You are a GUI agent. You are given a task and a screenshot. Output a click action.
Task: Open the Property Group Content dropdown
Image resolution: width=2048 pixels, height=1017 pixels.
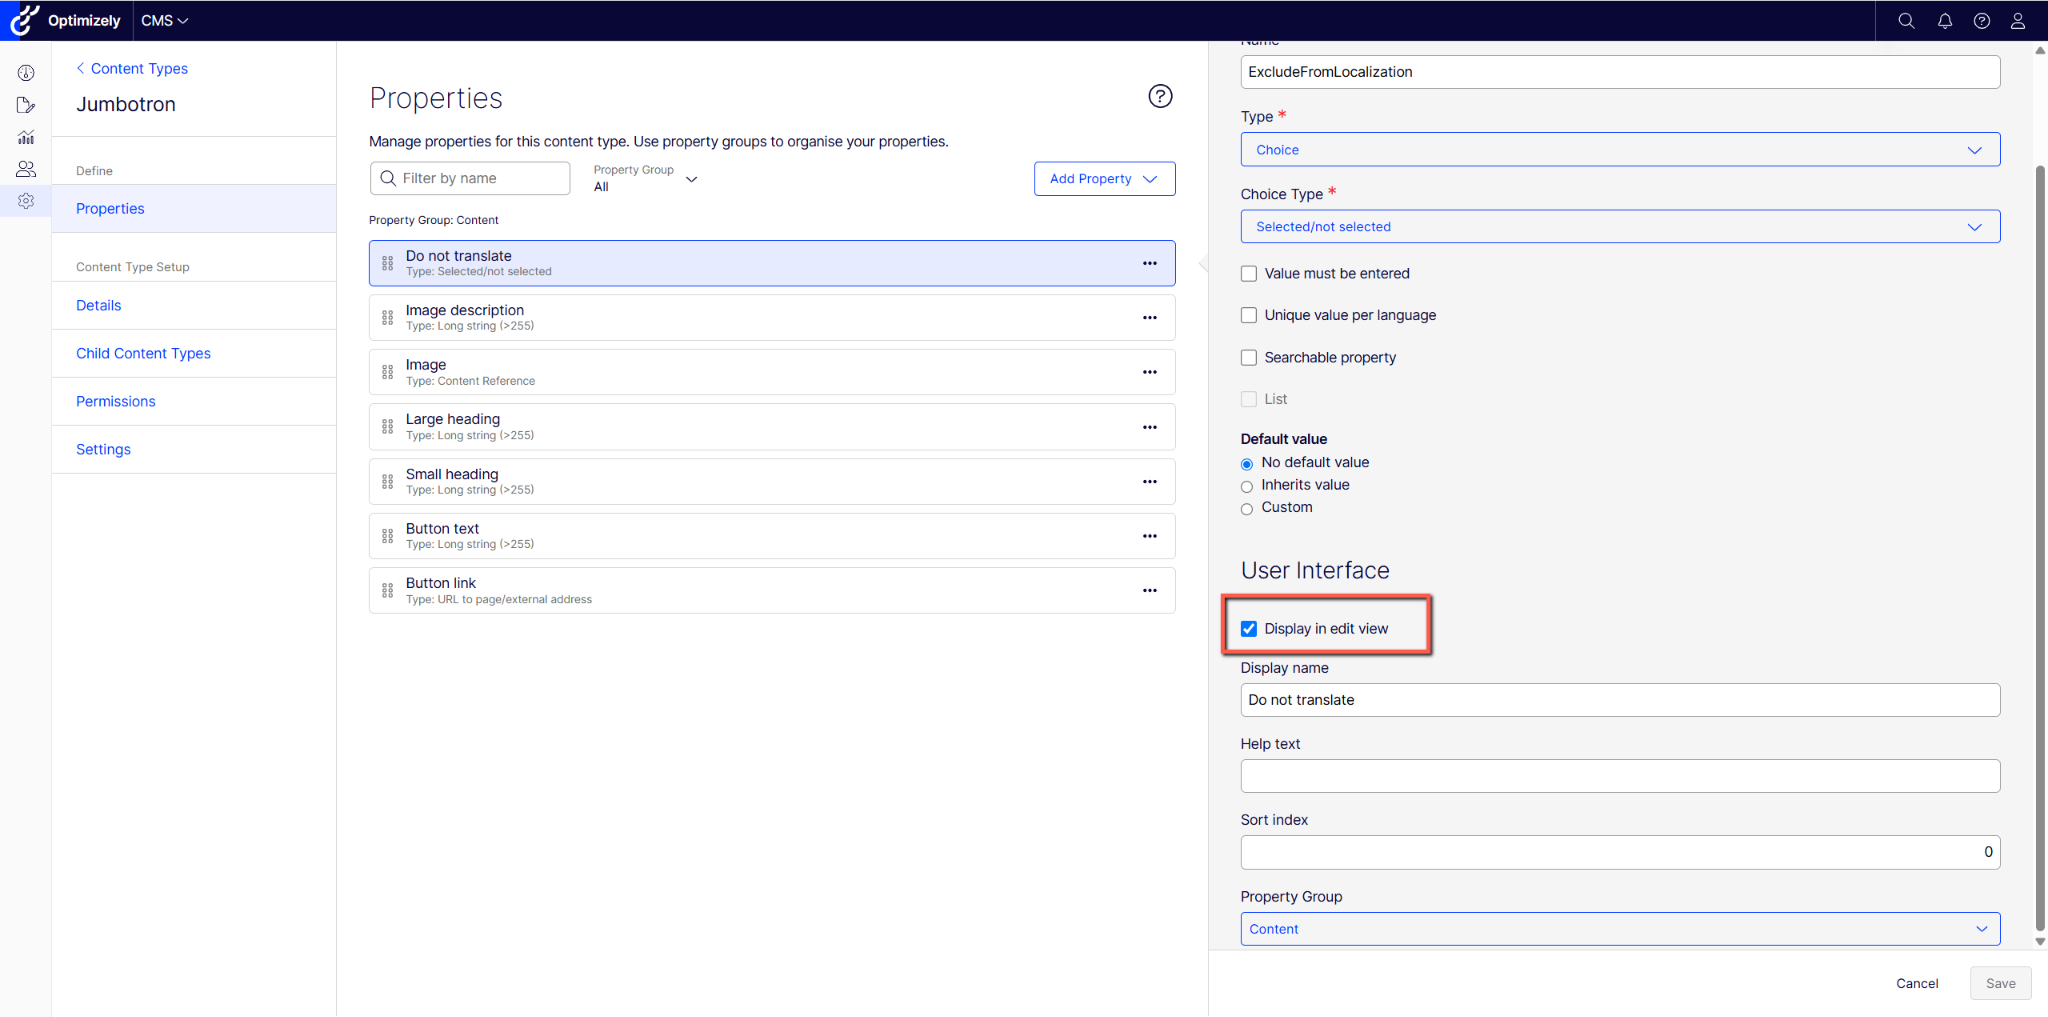click(1620, 929)
